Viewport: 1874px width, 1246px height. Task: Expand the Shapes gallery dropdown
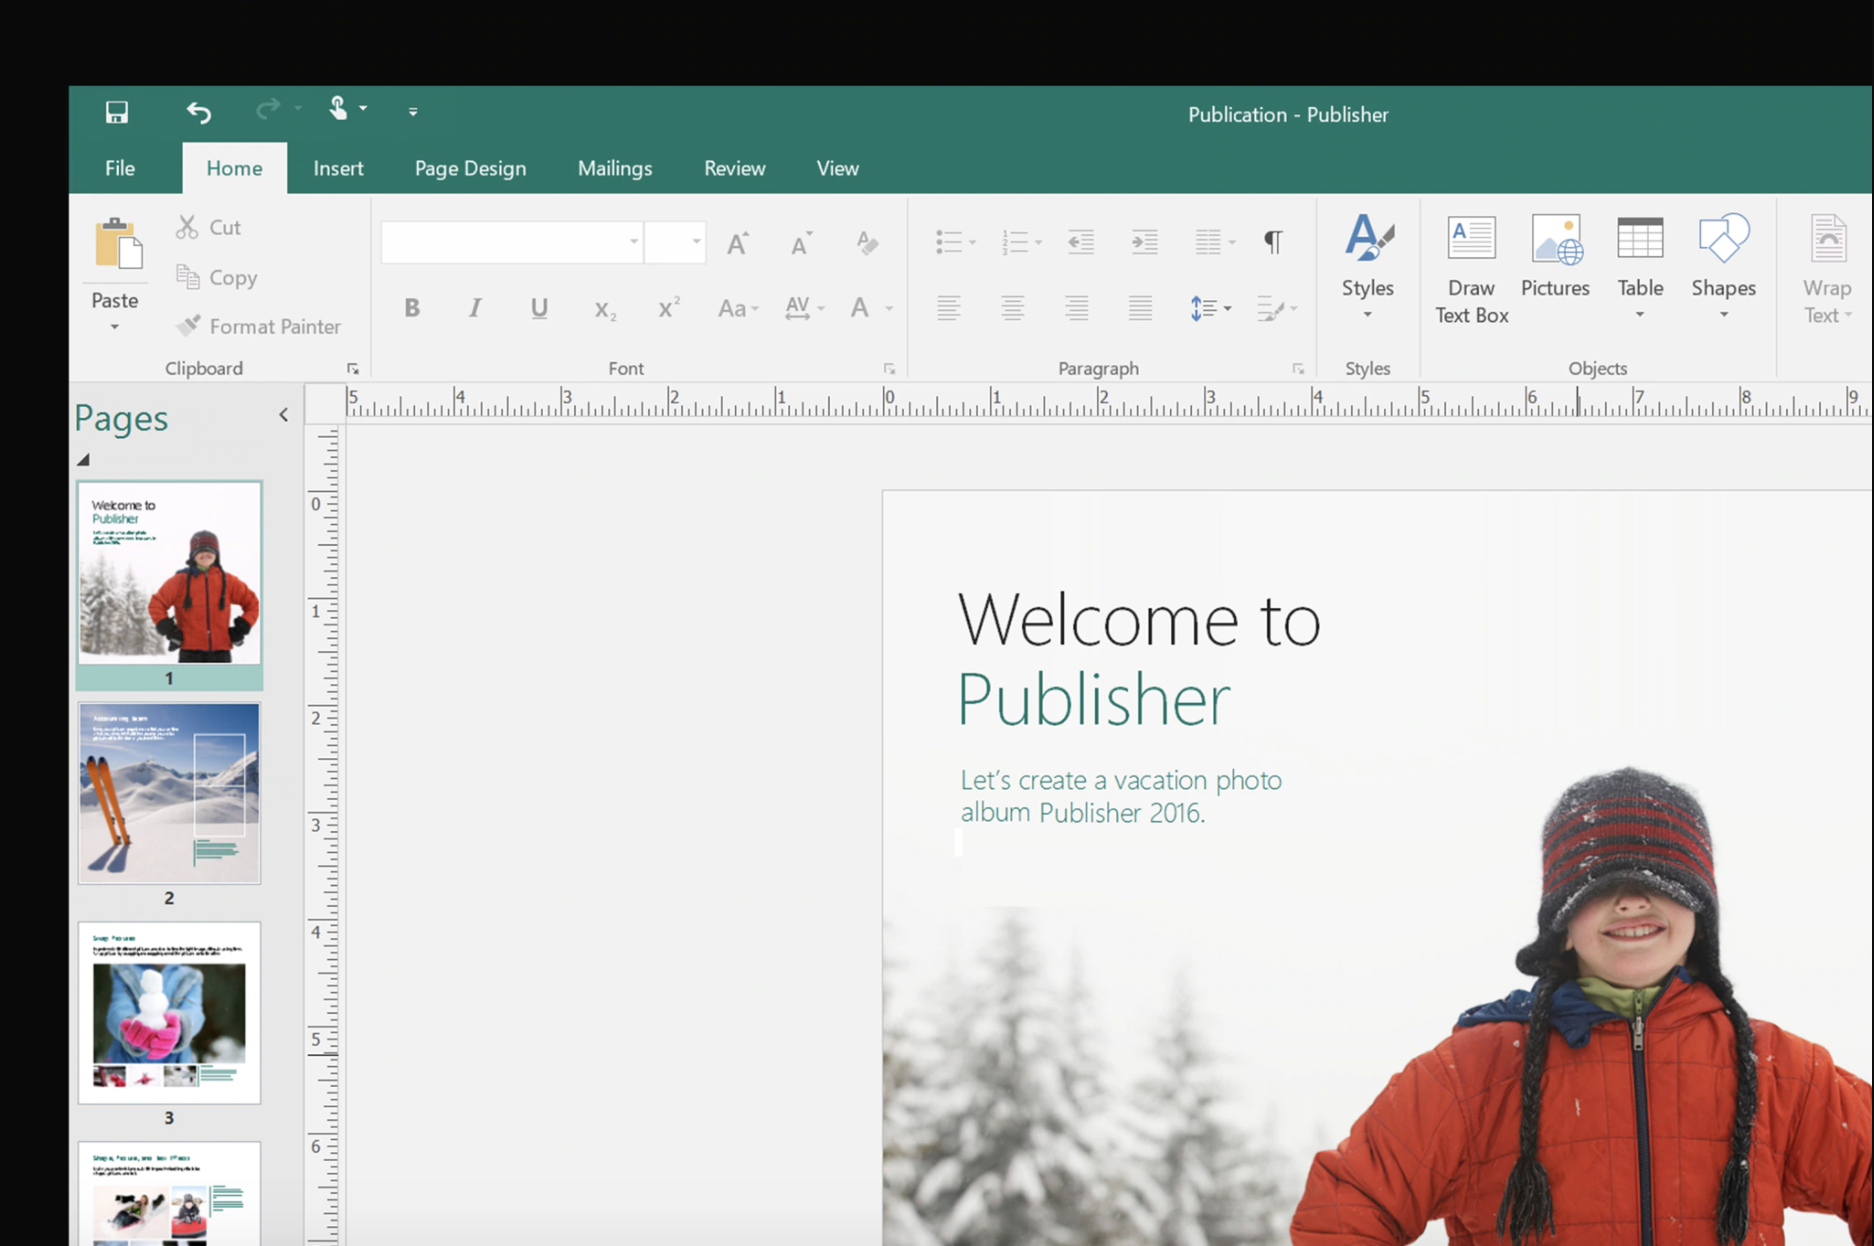[1723, 315]
